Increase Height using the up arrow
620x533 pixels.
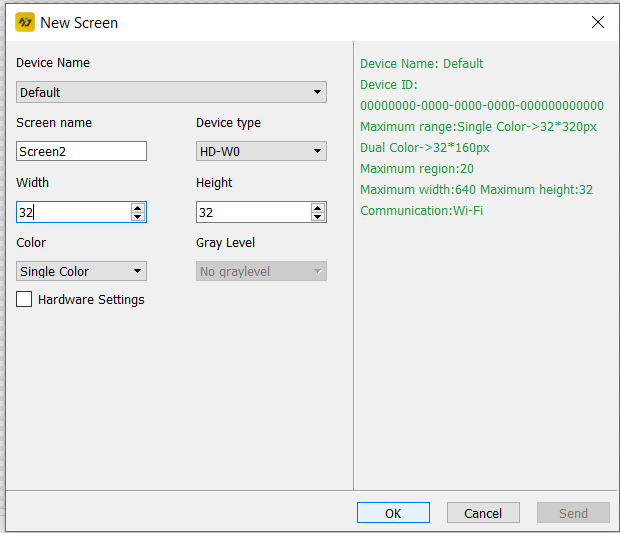318,207
